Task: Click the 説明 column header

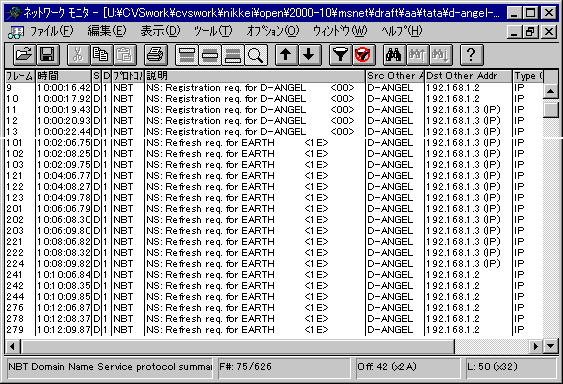Action: click(x=255, y=76)
